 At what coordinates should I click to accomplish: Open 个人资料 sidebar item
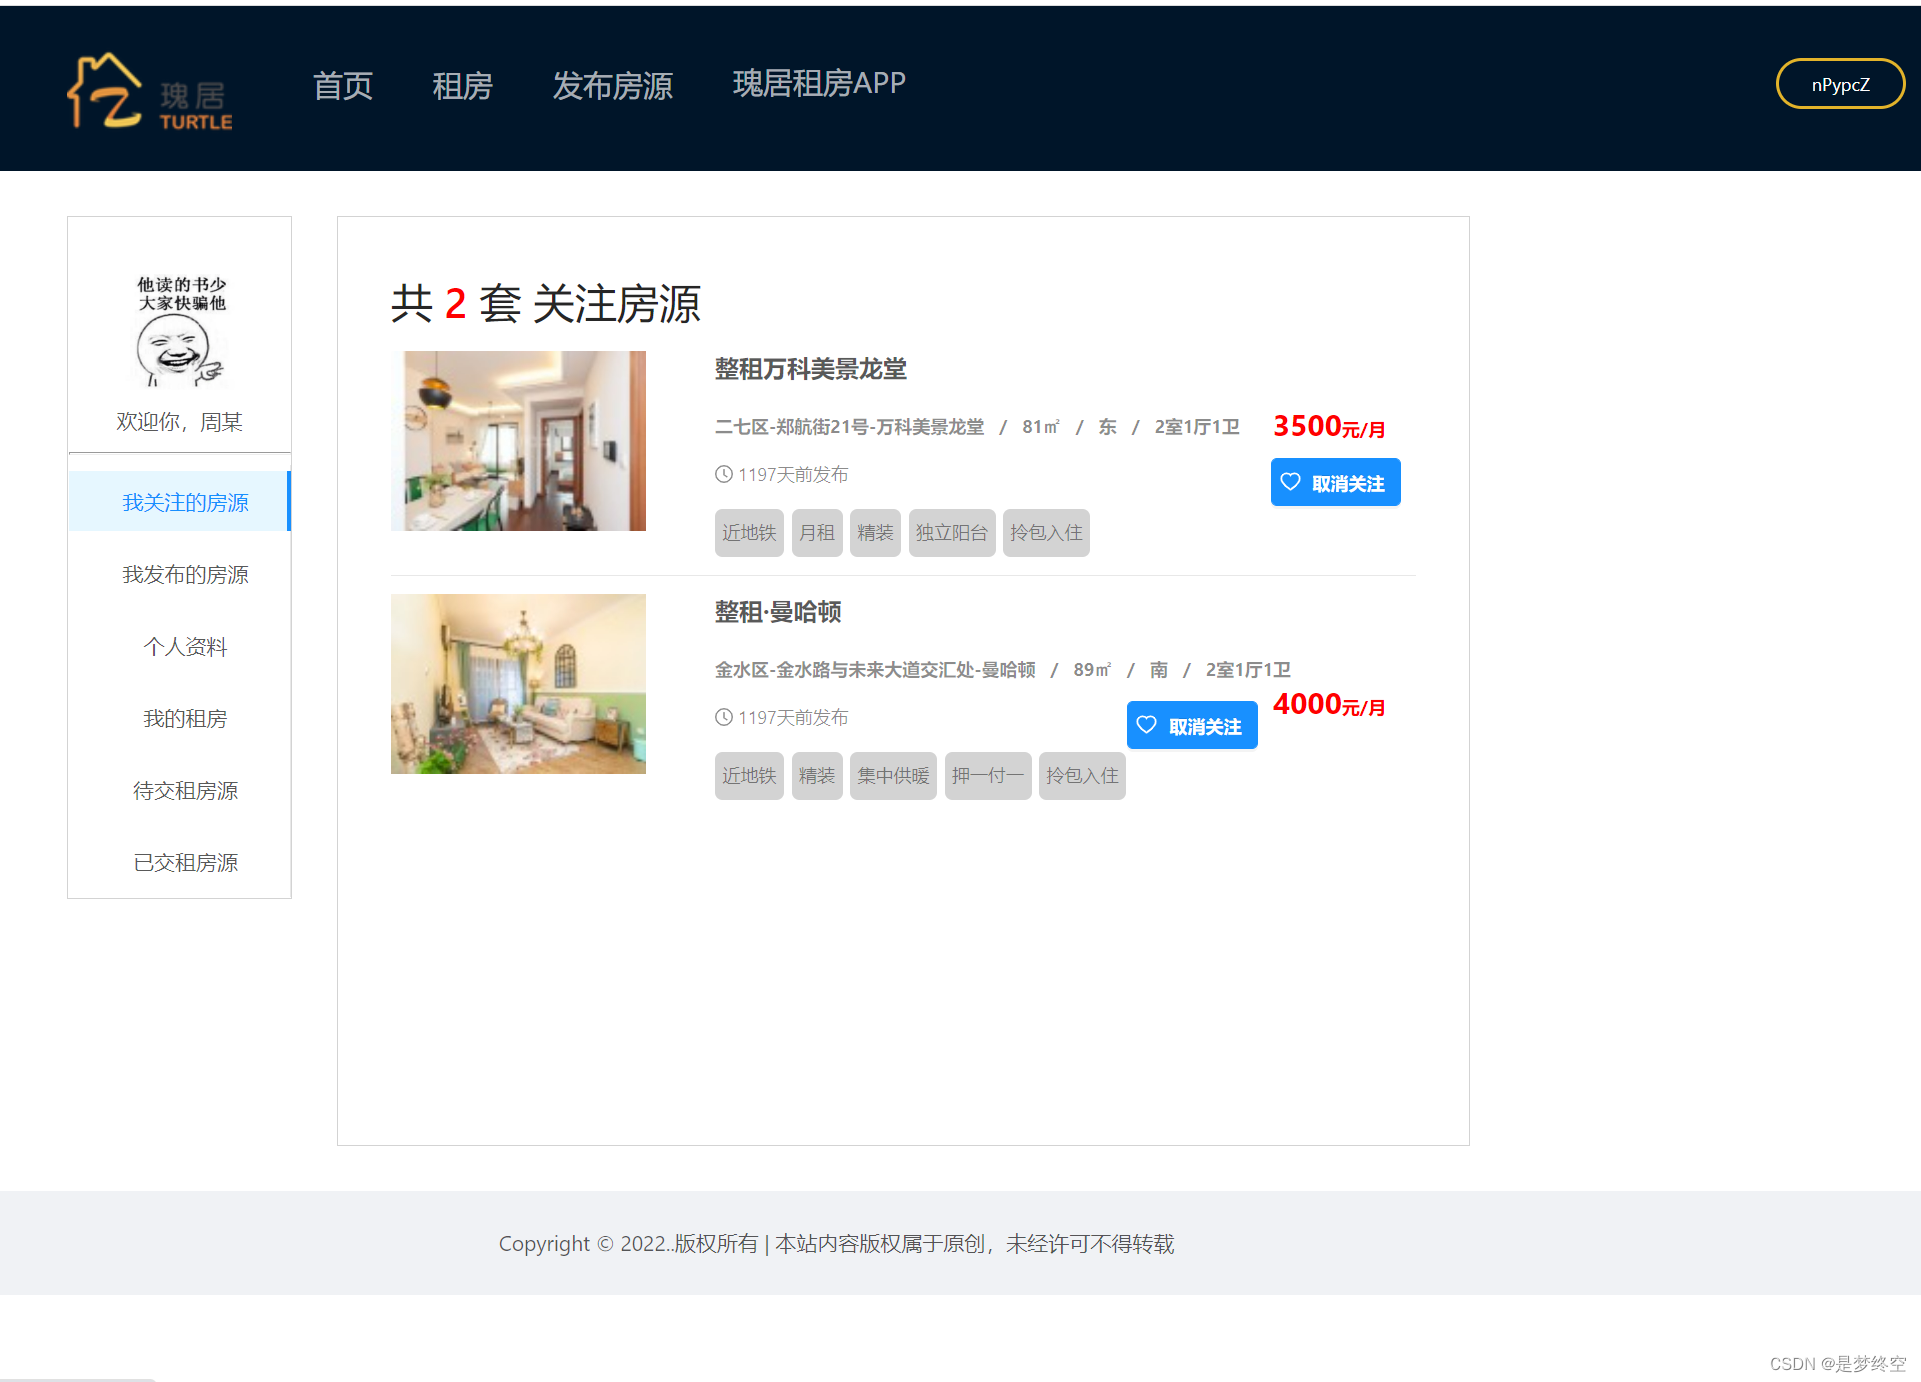pos(185,646)
